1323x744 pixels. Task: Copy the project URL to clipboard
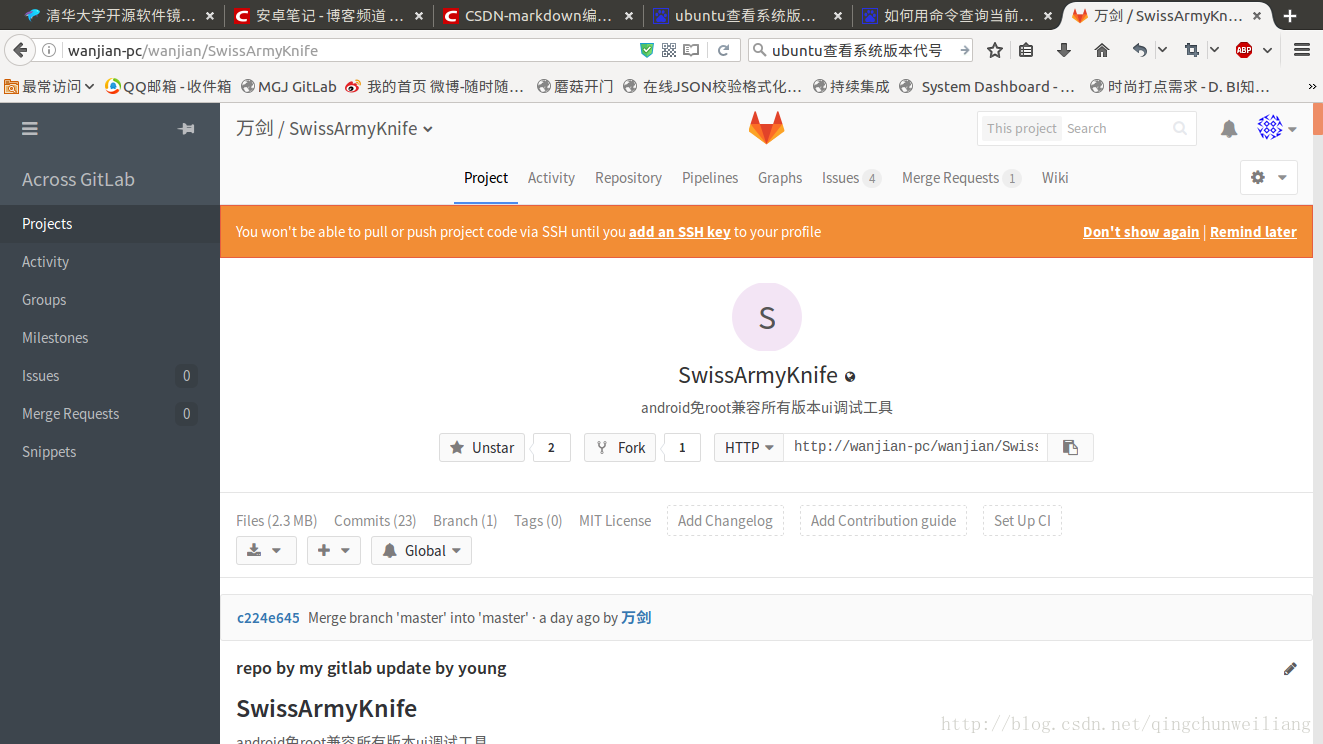(x=1070, y=447)
